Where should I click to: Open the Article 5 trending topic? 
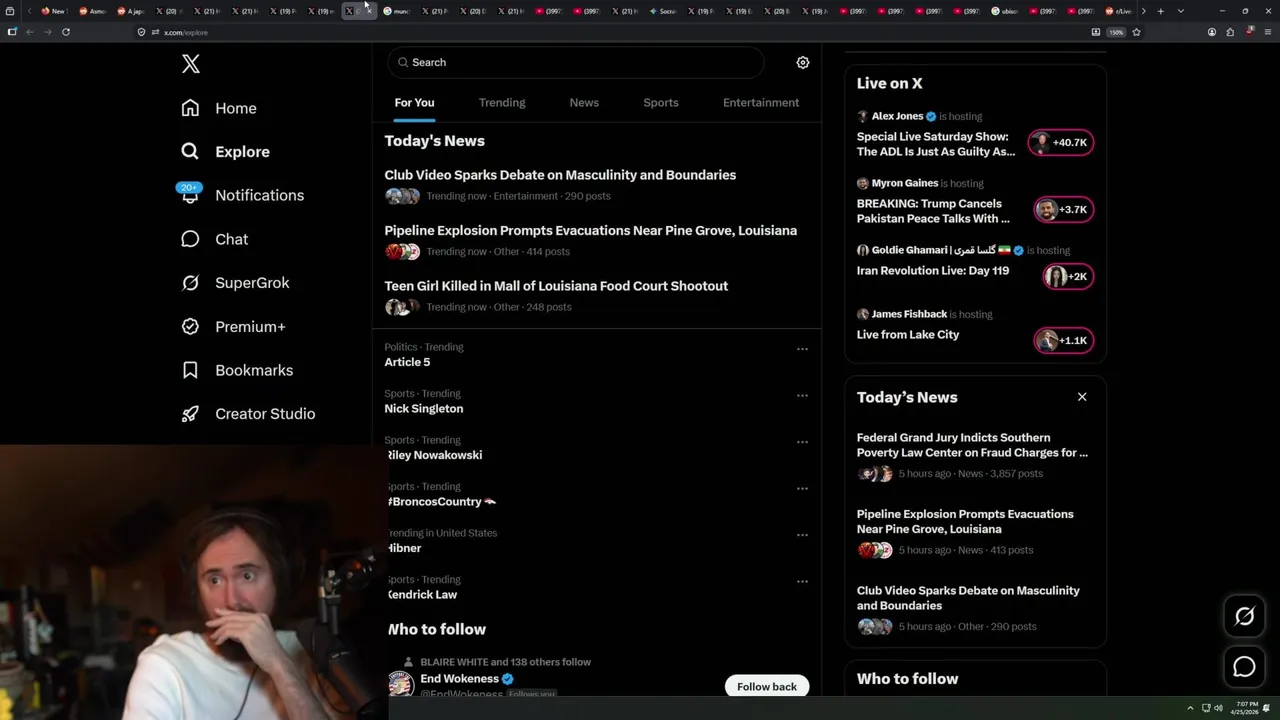(407, 362)
